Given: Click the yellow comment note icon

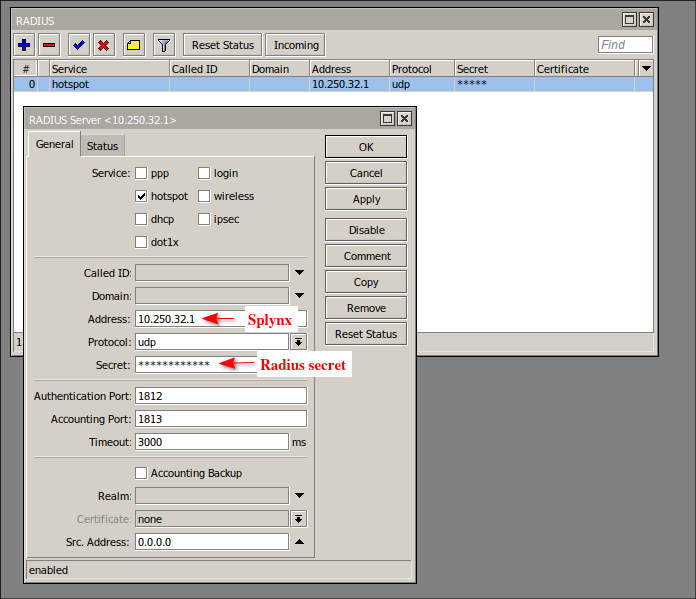Looking at the screenshot, I should point(132,45).
